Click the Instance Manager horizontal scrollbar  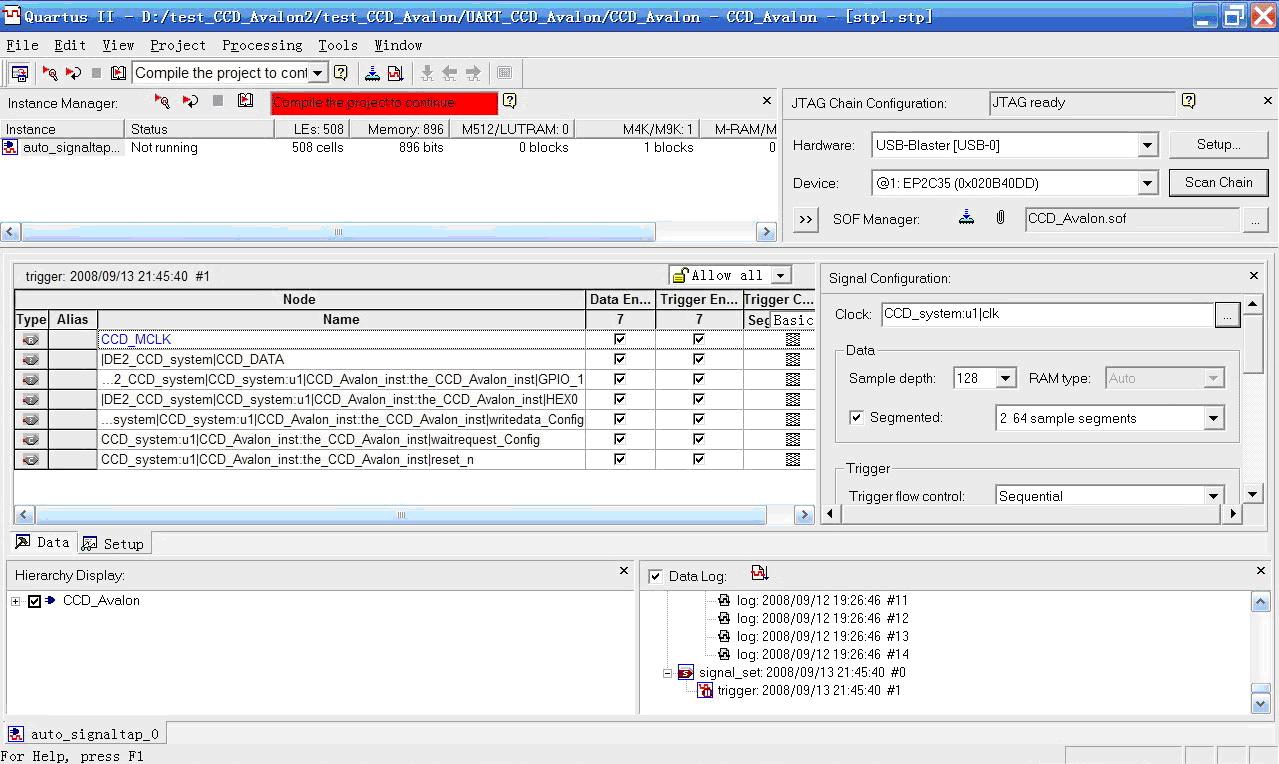[x=338, y=232]
